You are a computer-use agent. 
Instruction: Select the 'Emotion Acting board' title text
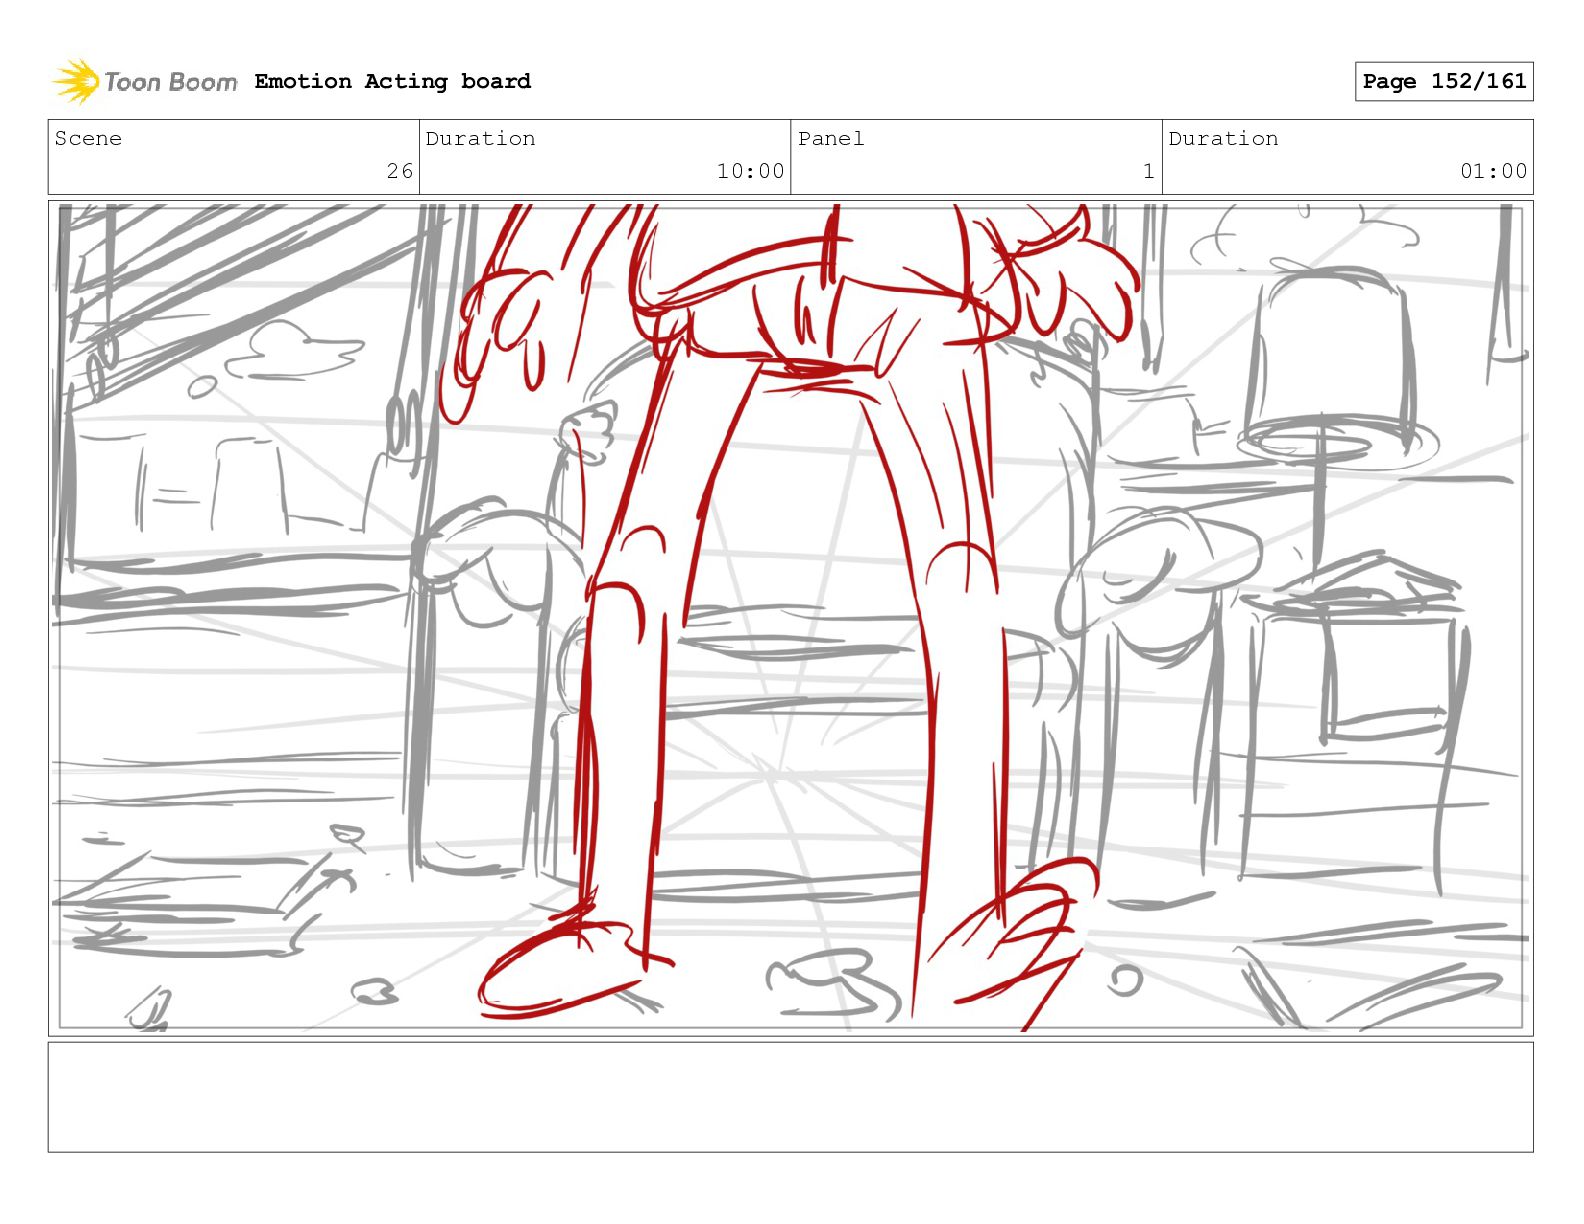(392, 81)
